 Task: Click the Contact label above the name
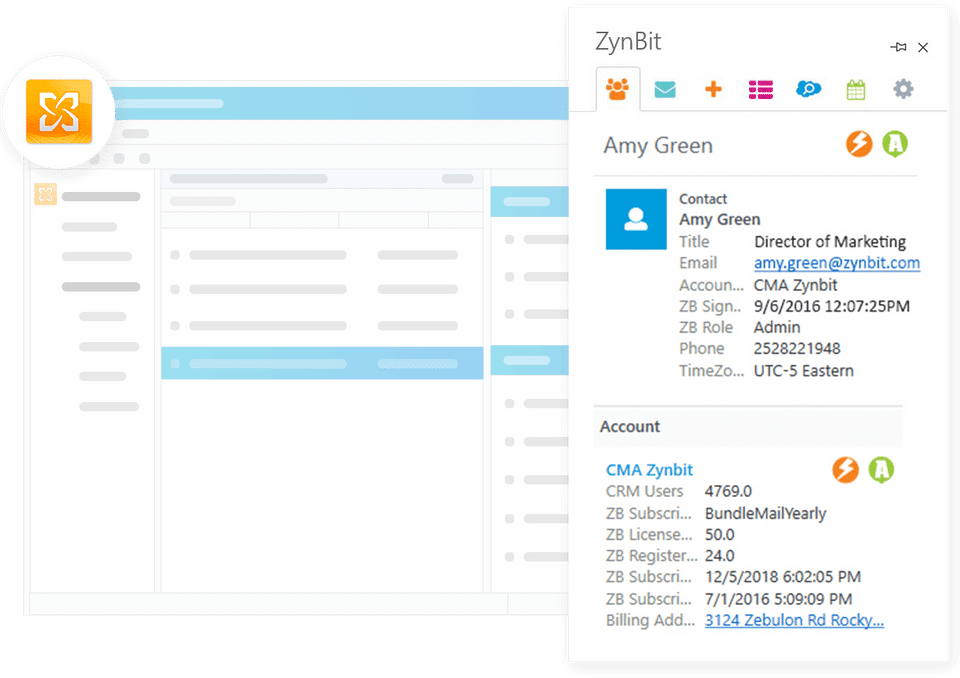pos(703,199)
